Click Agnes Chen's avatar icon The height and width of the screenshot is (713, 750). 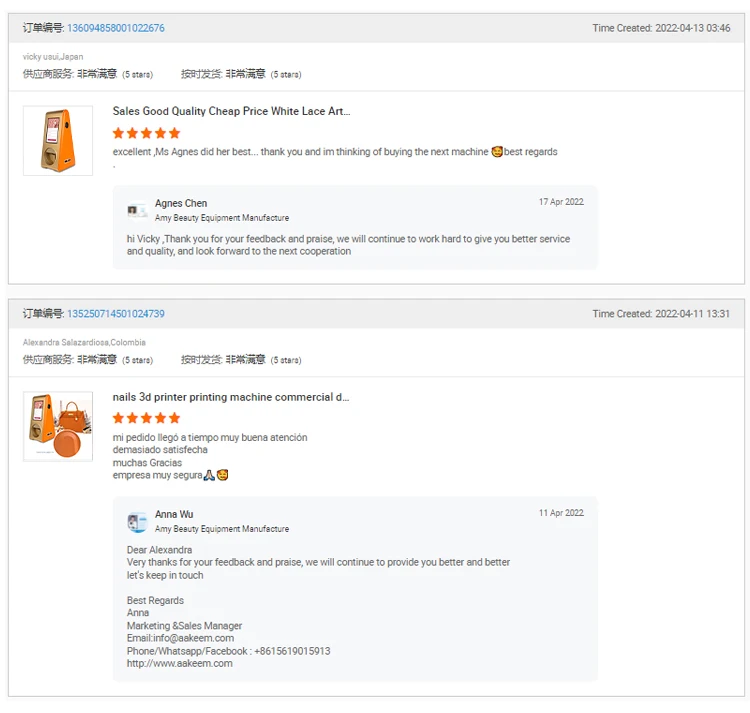pos(137,210)
